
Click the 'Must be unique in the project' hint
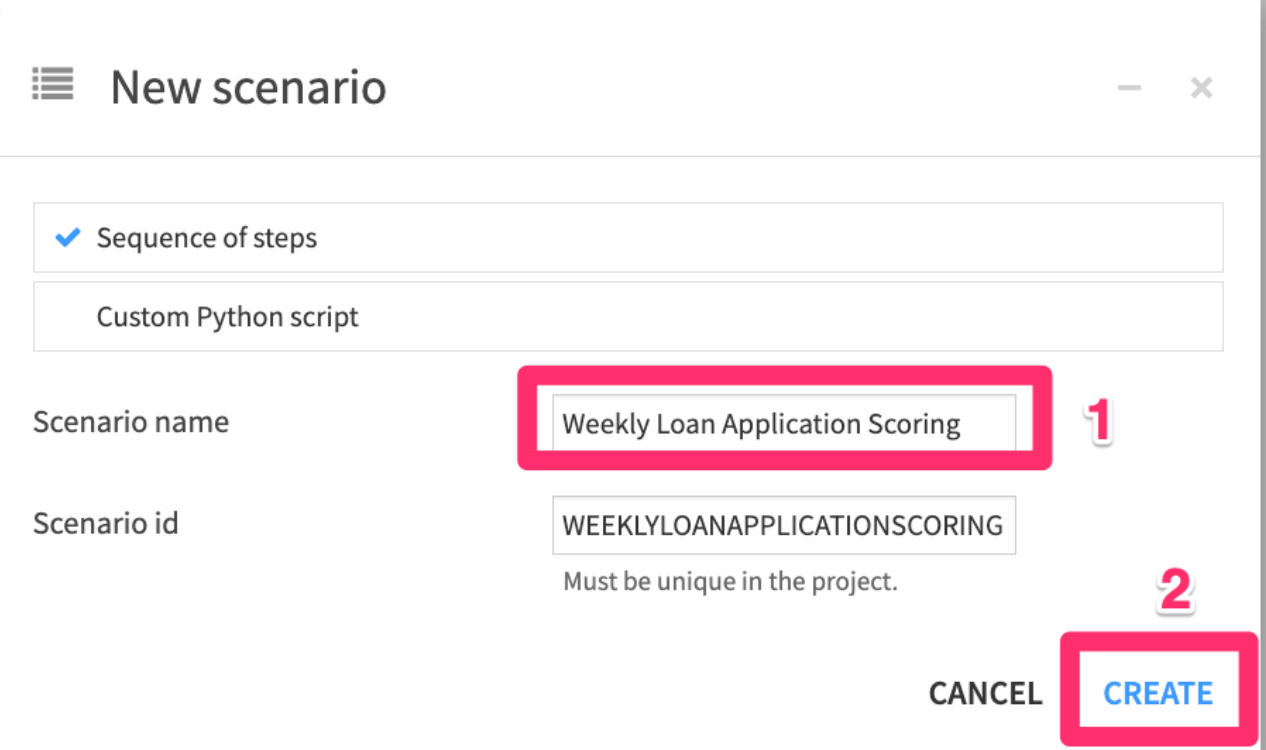point(730,581)
